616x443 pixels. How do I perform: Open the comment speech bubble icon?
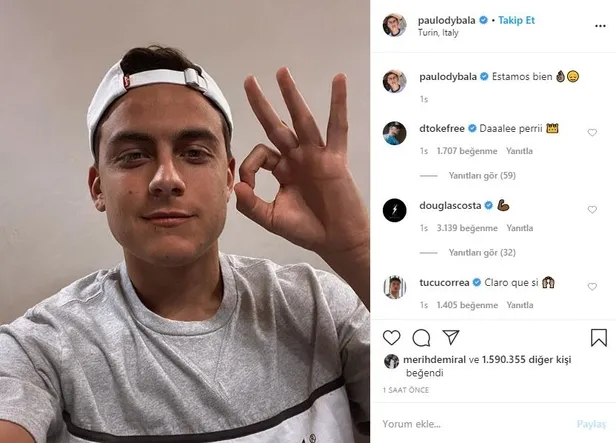421,338
